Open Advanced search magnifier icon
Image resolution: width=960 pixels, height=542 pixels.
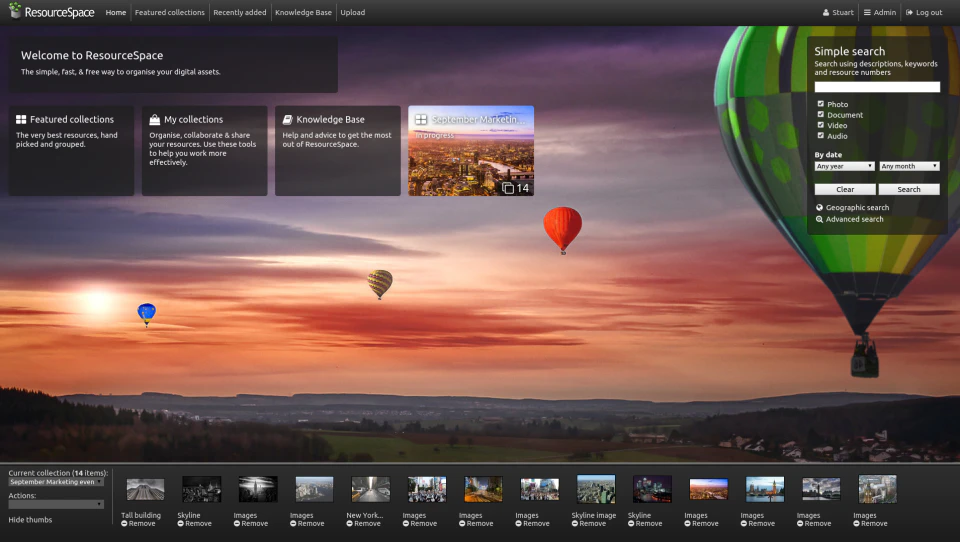tap(819, 219)
